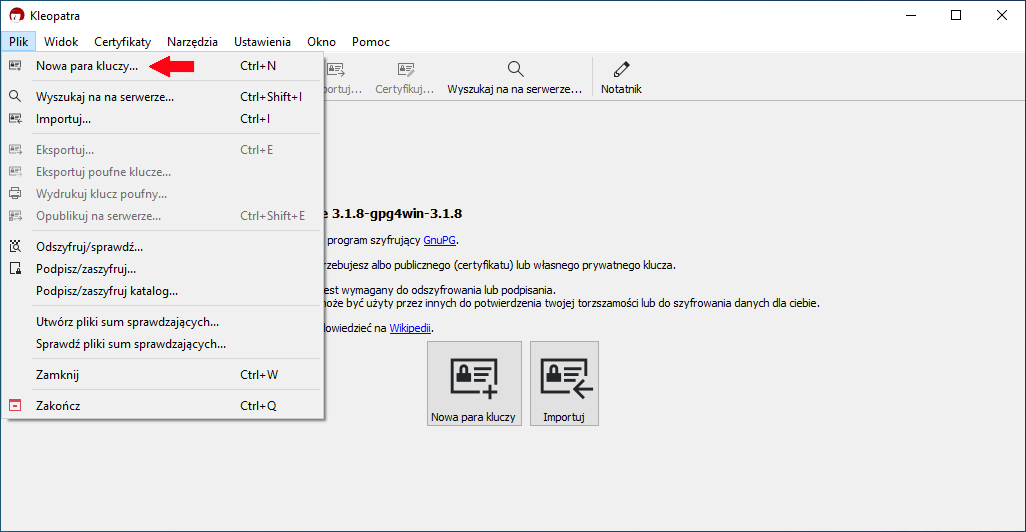The height and width of the screenshot is (532, 1026).
Task: Choose Zakończ to quit Kleopatra
Action: (163, 406)
